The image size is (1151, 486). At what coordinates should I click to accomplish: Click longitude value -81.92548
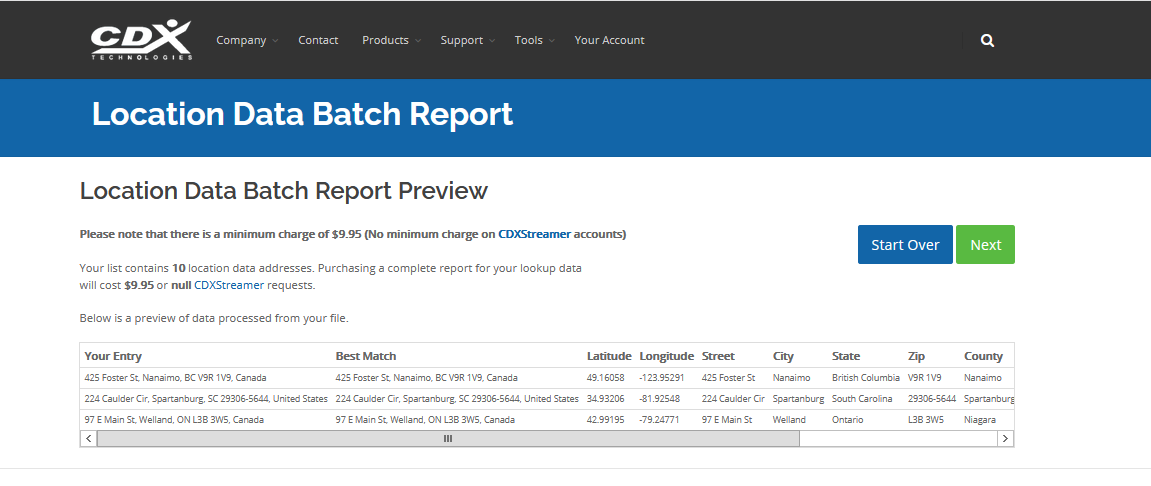tap(659, 399)
